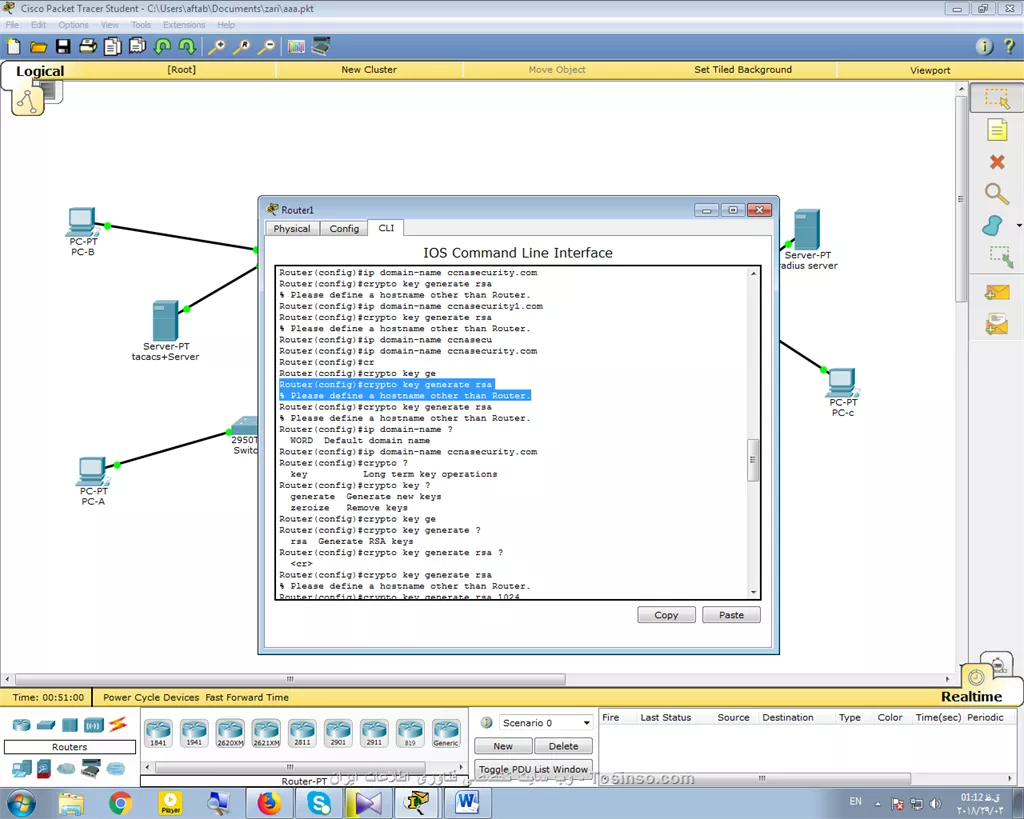Screen dimensions: 1024x819
Task: Select the Draw Polygon shape tool
Action: click(x=993, y=225)
